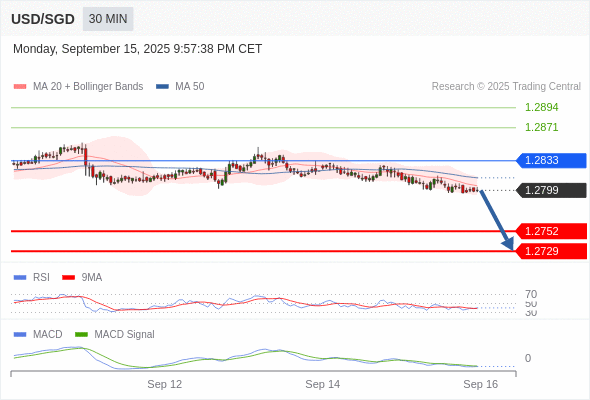Click the red support tag 1.2729

tap(551, 251)
